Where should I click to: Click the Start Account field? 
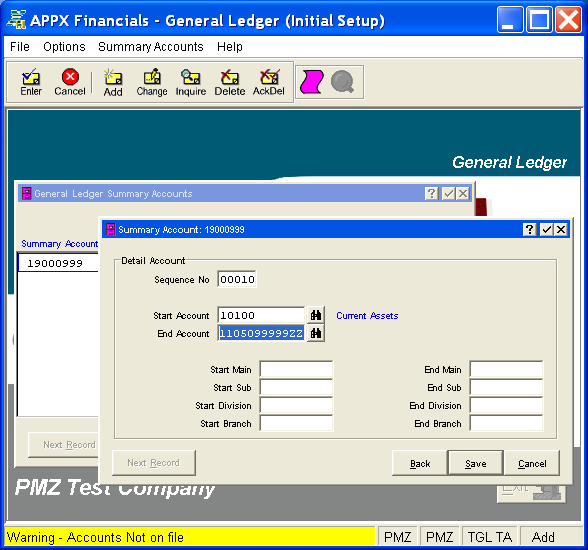[261, 315]
